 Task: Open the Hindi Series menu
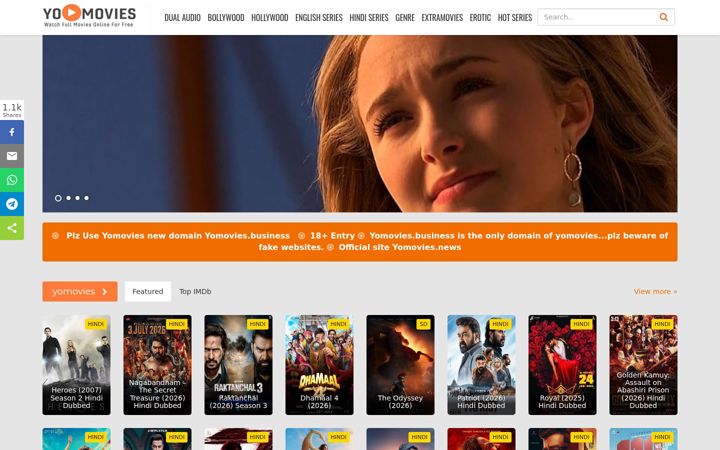[369, 17]
